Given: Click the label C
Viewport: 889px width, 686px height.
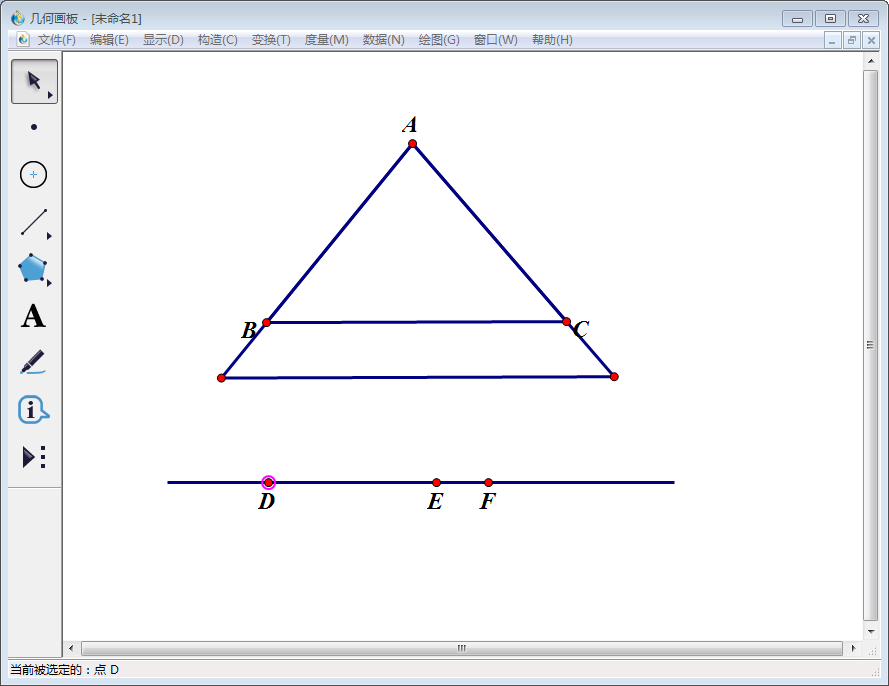Looking at the screenshot, I should [581, 329].
